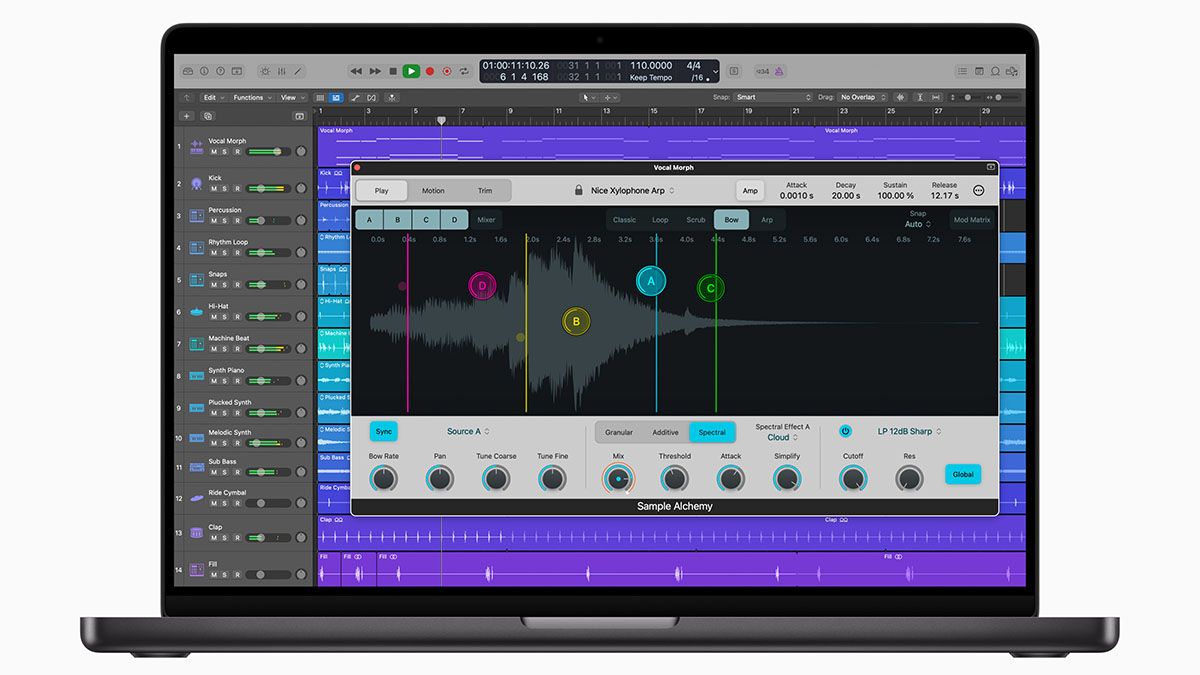Click the metronome icon in control bar
This screenshot has width=1200, height=675.
(779, 71)
